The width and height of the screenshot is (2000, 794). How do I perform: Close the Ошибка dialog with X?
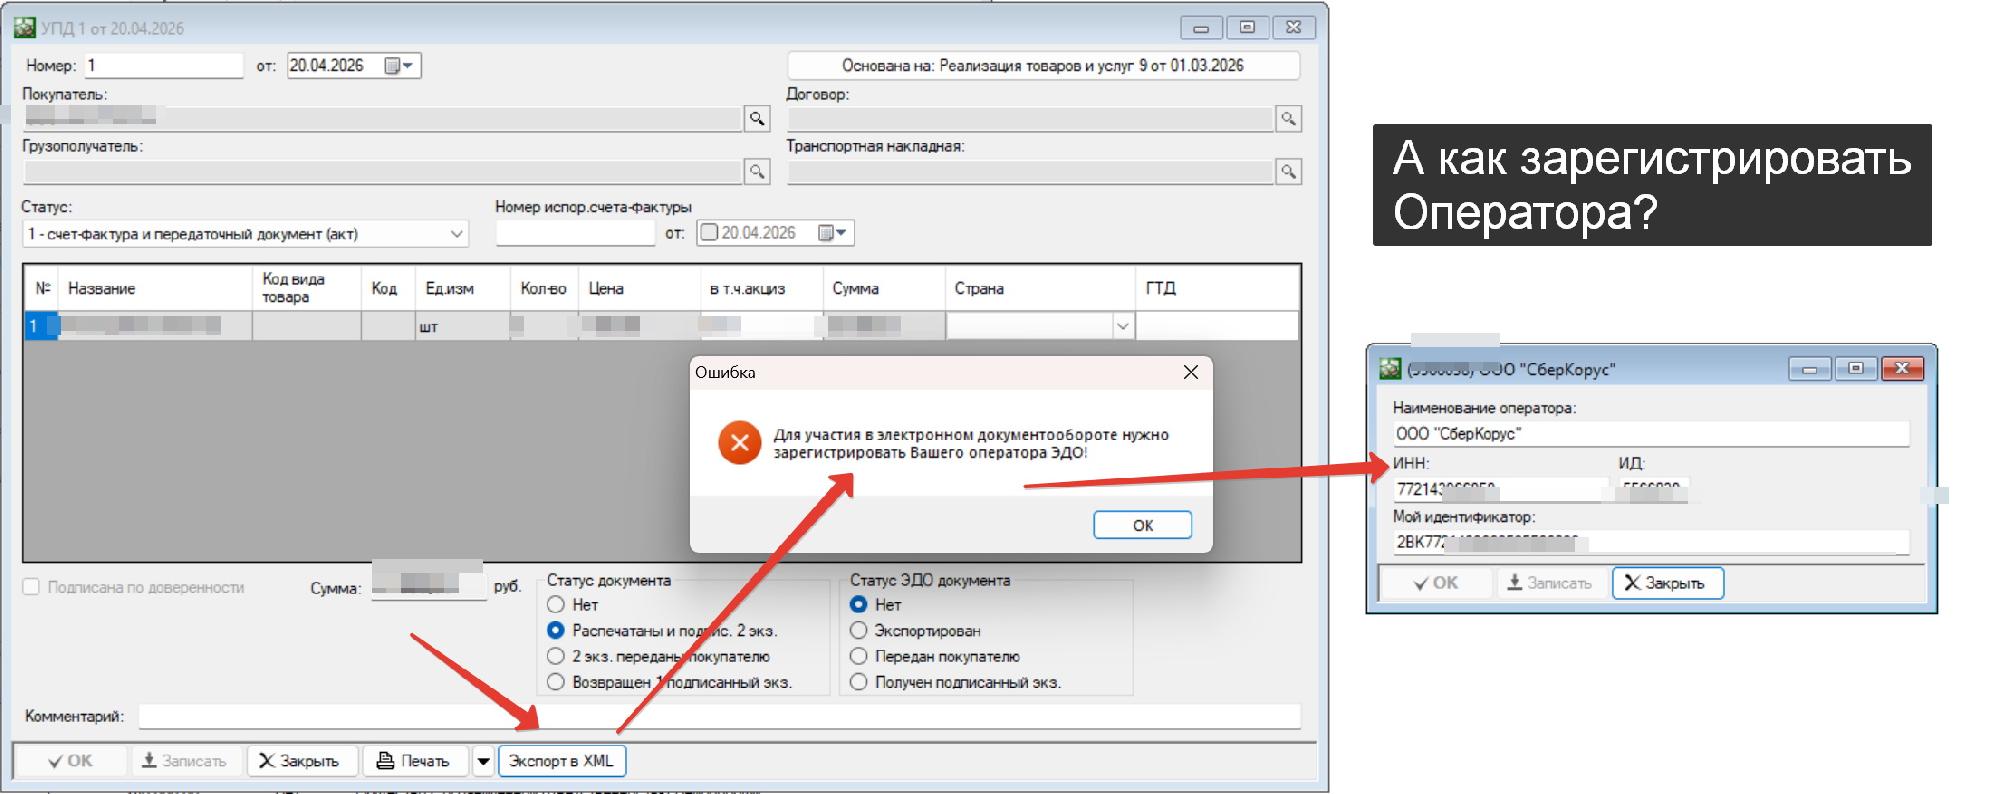coord(1190,372)
